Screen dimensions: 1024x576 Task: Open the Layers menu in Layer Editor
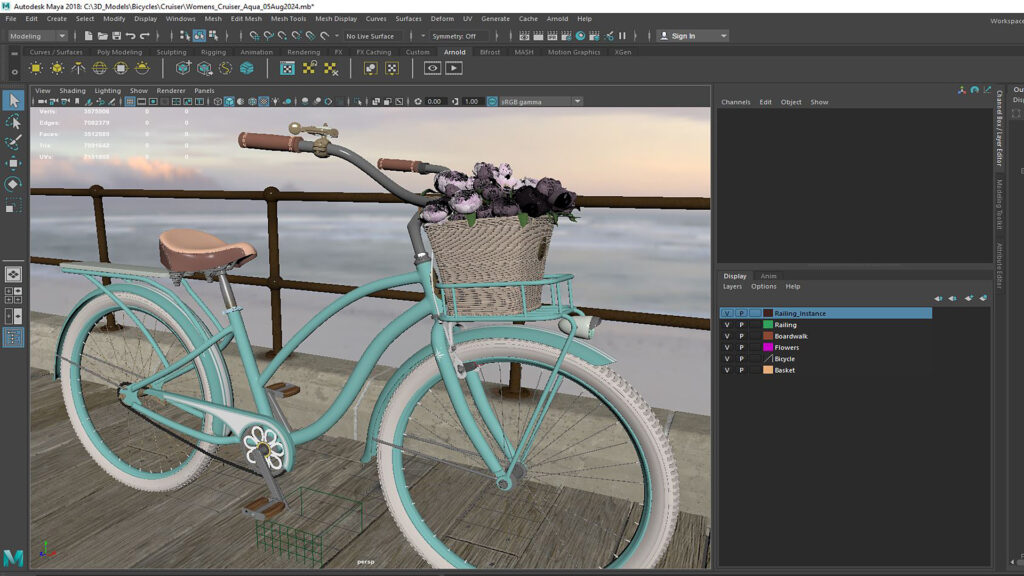point(732,286)
